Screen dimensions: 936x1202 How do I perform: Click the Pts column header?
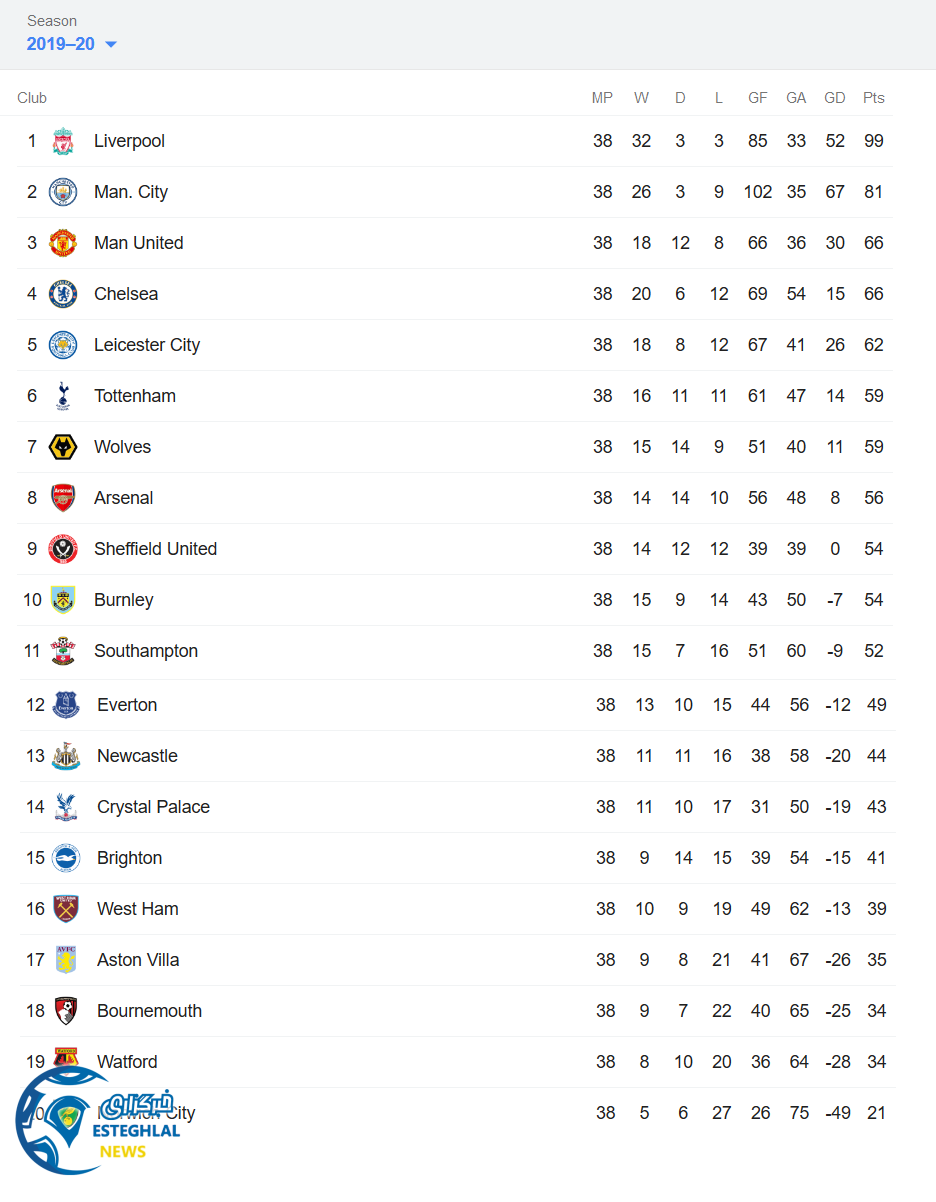[x=874, y=98]
